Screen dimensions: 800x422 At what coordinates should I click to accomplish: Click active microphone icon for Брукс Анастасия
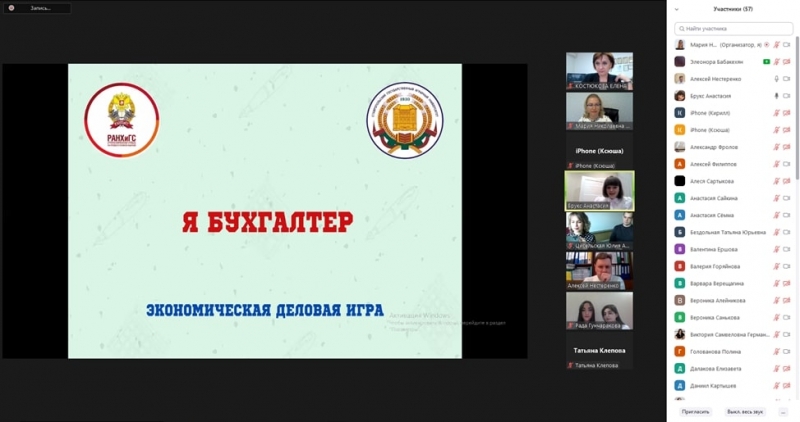click(777, 96)
